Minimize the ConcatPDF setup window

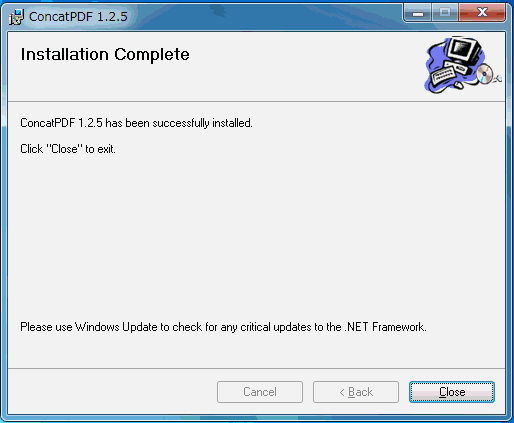point(418,13)
